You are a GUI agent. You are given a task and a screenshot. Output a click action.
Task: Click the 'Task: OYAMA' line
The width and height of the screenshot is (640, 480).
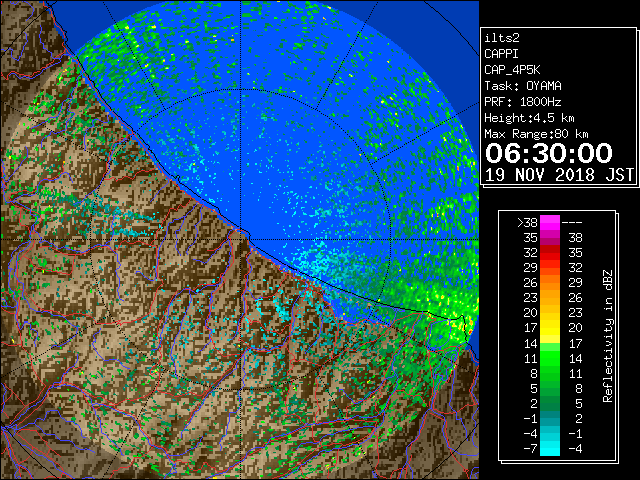[523, 86]
